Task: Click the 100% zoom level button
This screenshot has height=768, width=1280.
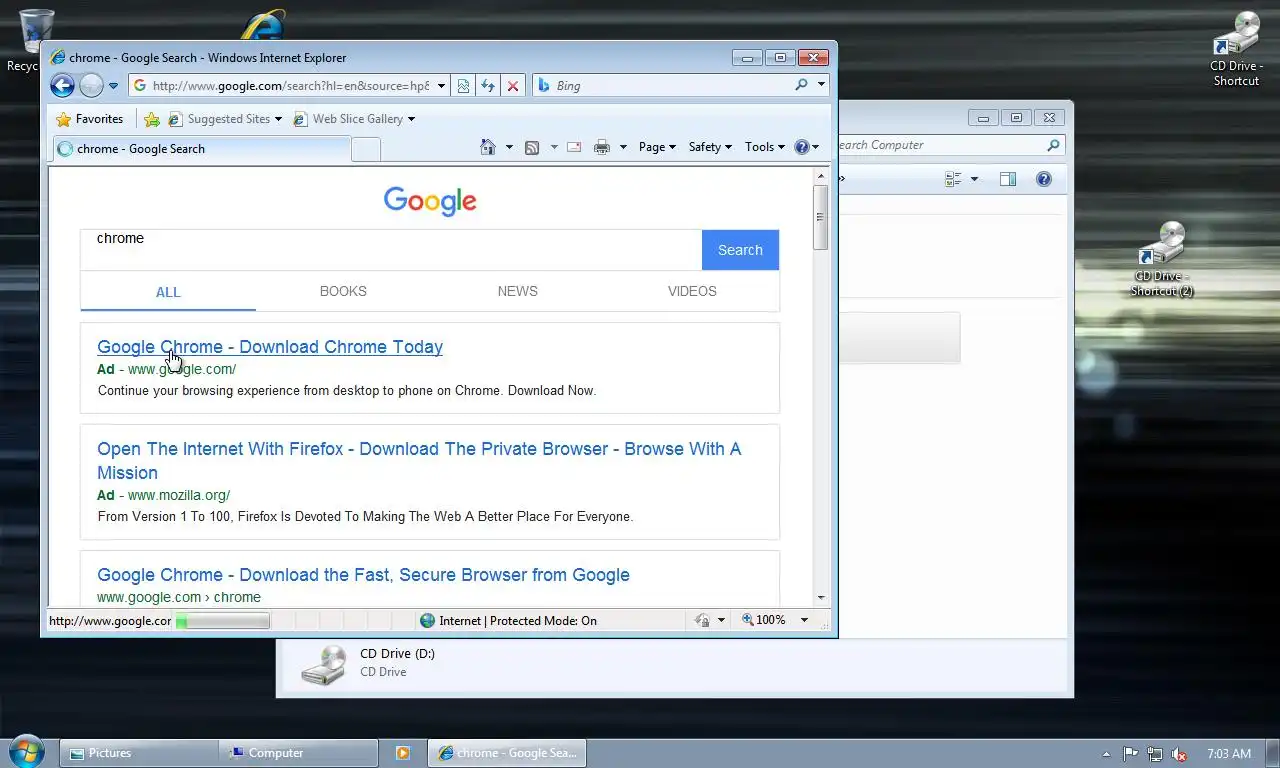Action: coord(764,621)
